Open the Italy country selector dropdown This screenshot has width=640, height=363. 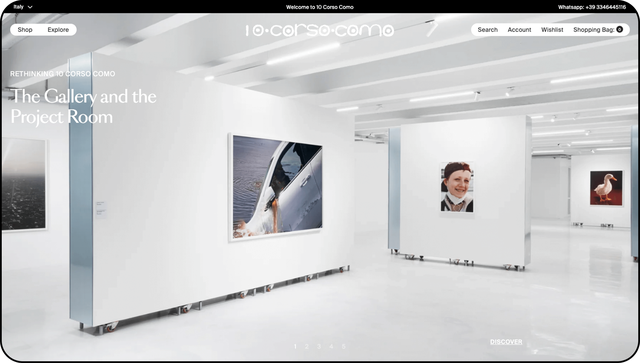(x=22, y=7)
